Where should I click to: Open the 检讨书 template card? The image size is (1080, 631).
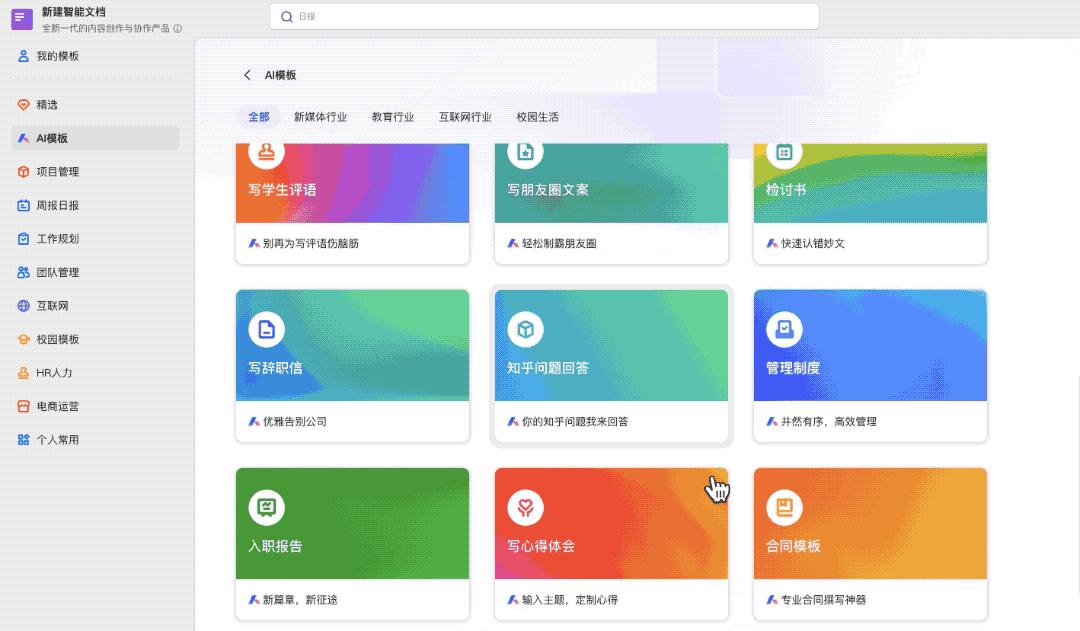pos(871,203)
